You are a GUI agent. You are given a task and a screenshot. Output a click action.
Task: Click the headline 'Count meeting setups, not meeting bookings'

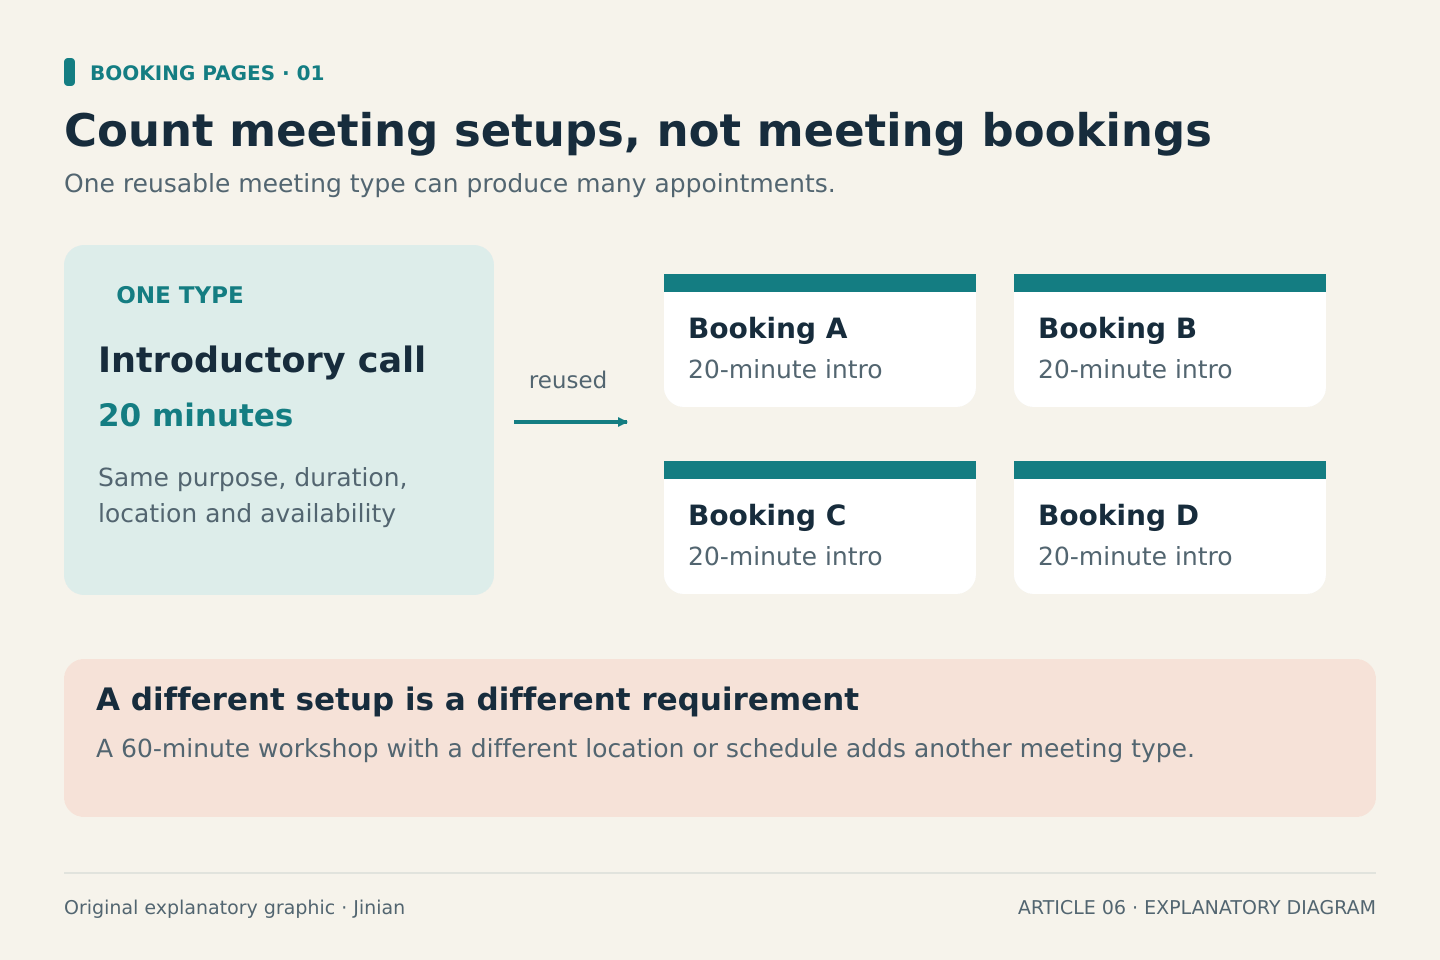[x=637, y=132]
